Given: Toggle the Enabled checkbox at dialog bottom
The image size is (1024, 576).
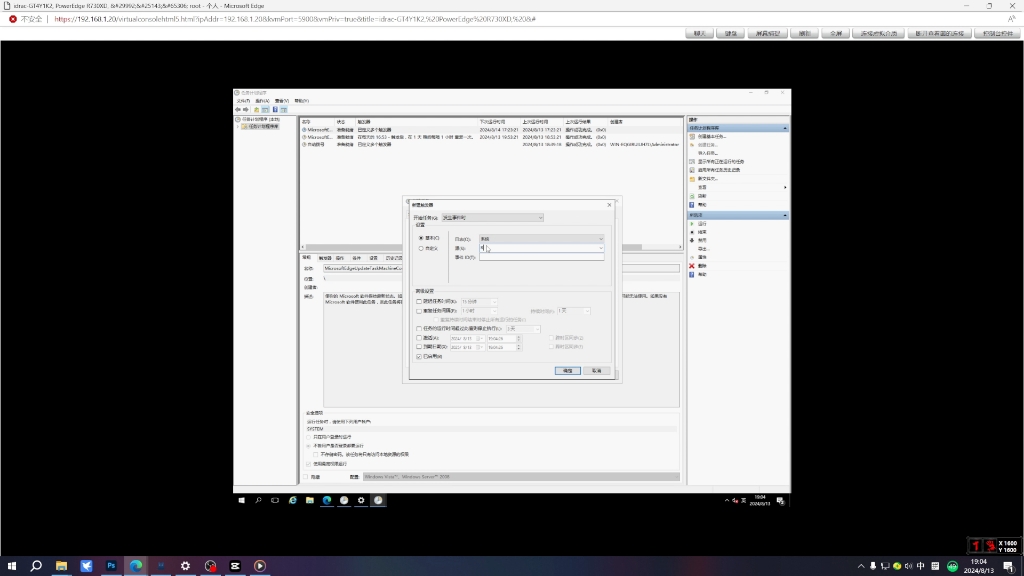Looking at the screenshot, I should tap(419, 357).
